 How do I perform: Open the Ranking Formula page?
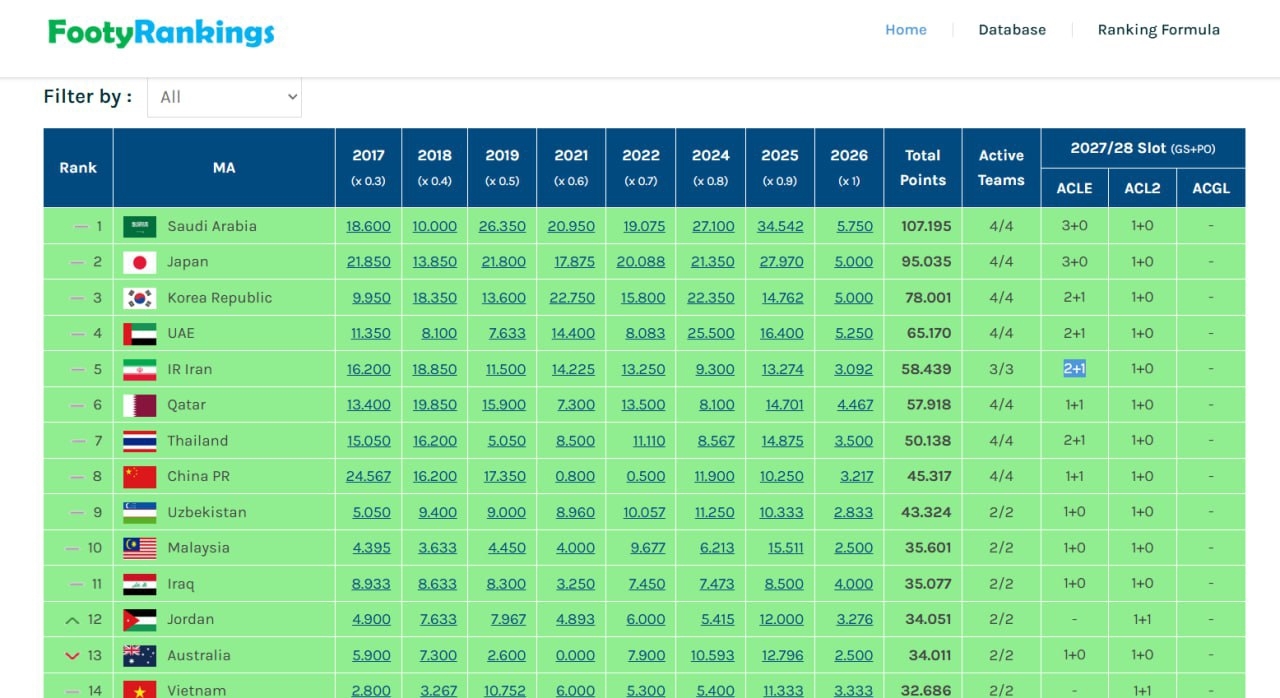pos(1158,30)
